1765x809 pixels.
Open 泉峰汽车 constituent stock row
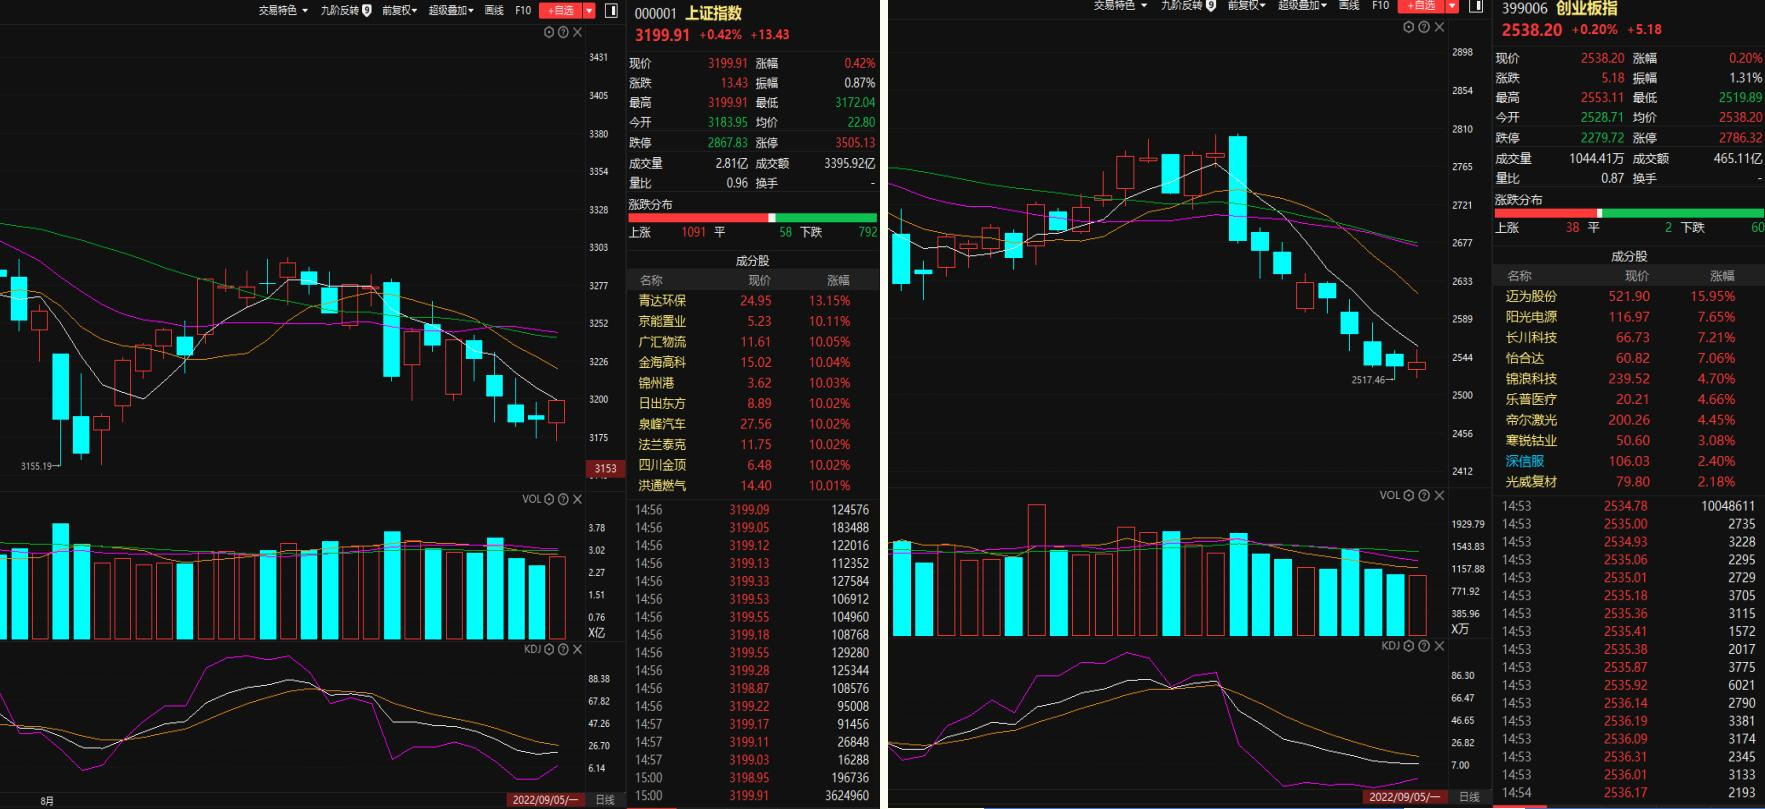pyautogui.click(x=752, y=424)
